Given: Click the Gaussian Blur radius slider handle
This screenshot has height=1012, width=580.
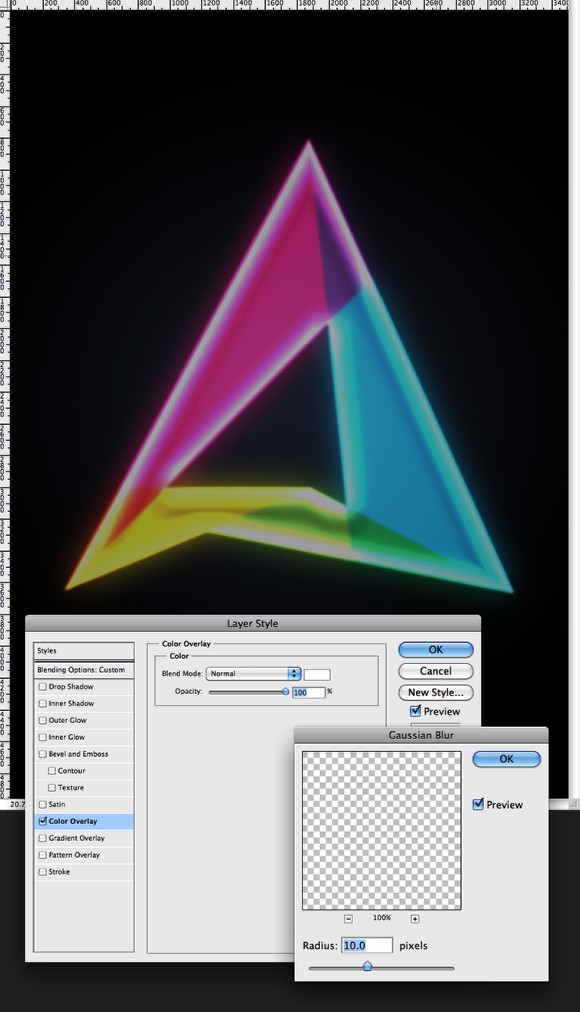Looking at the screenshot, I should (x=367, y=966).
